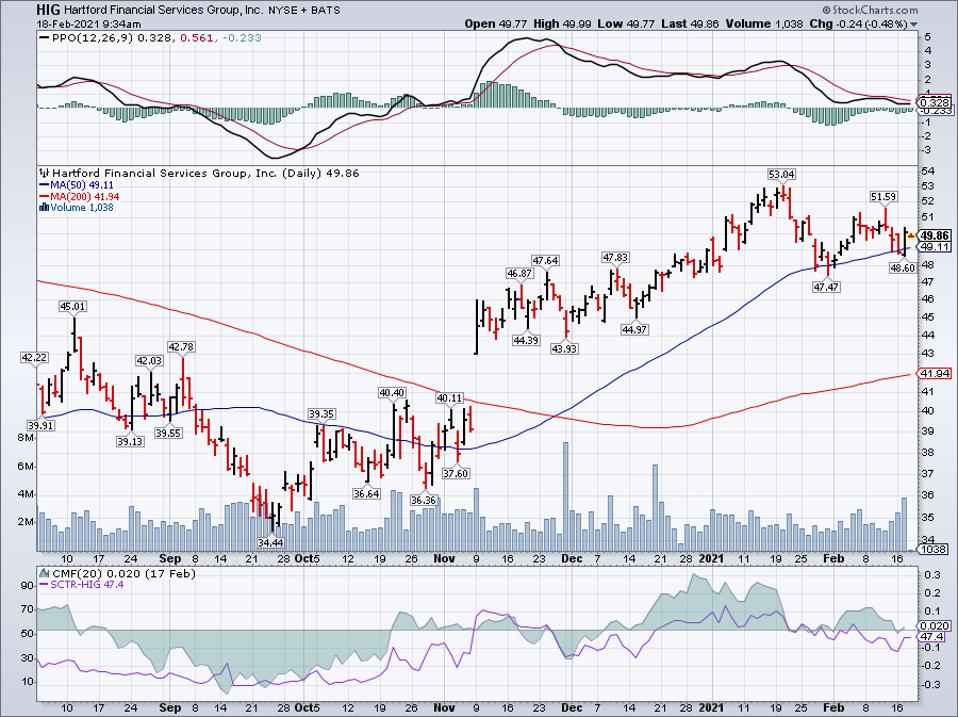Click the 2M volume scale label
The image size is (958, 717).
click(26, 522)
